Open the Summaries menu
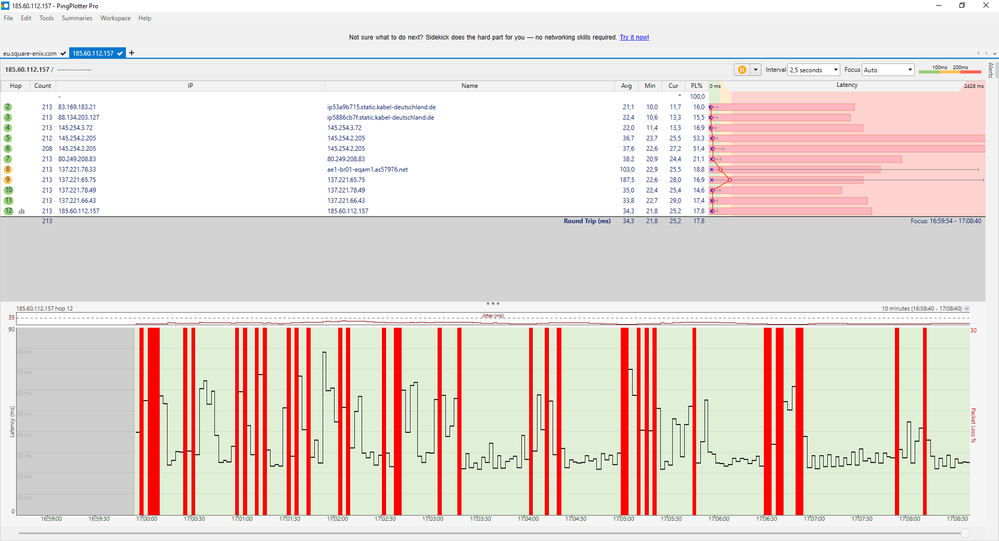This screenshot has width=999, height=541. pos(76,18)
